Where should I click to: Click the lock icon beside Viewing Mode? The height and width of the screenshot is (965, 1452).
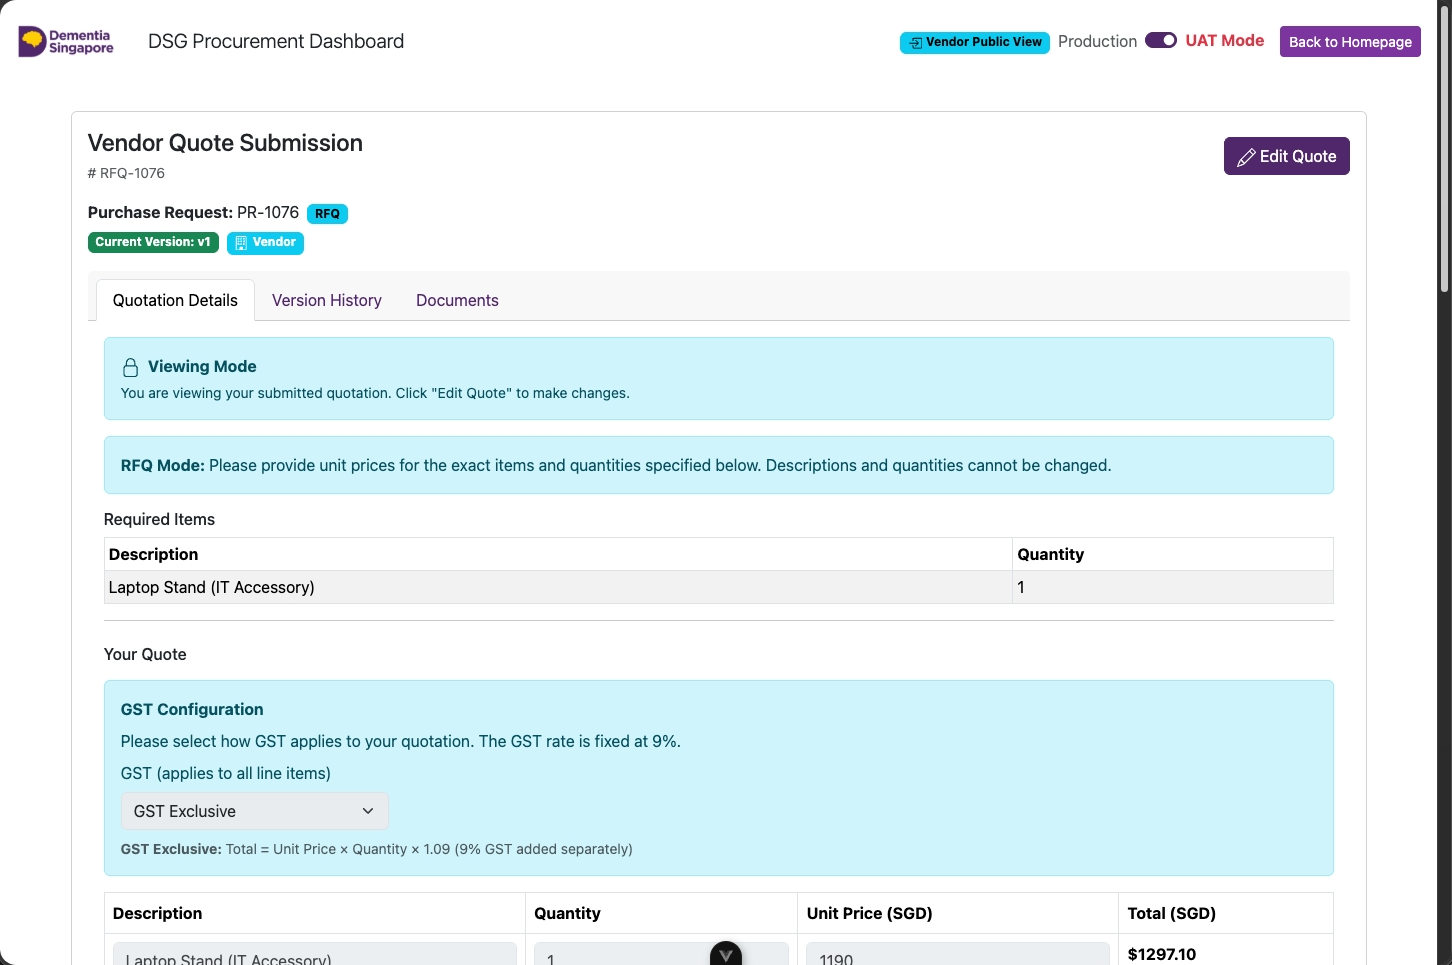130,367
